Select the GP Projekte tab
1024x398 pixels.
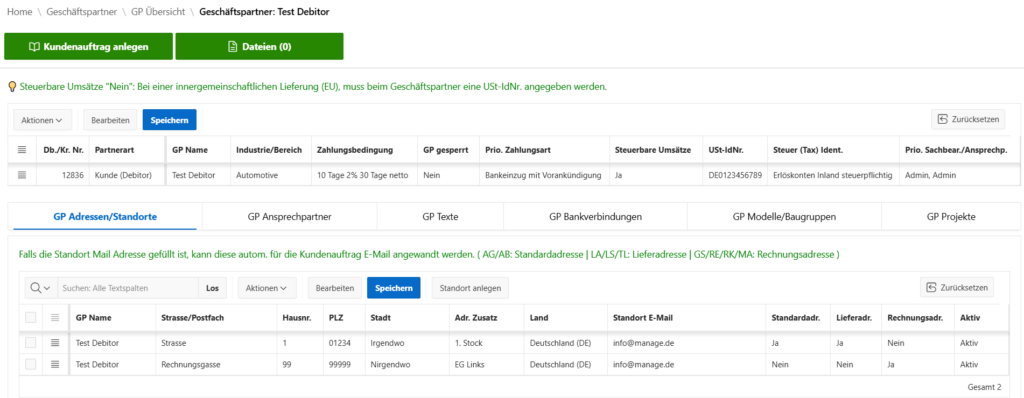[951, 216]
